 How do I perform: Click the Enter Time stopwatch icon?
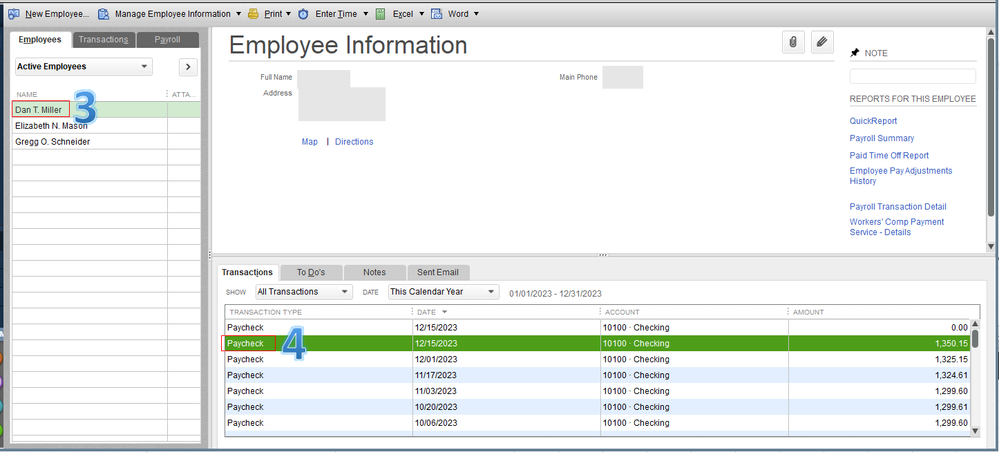[304, 13]
